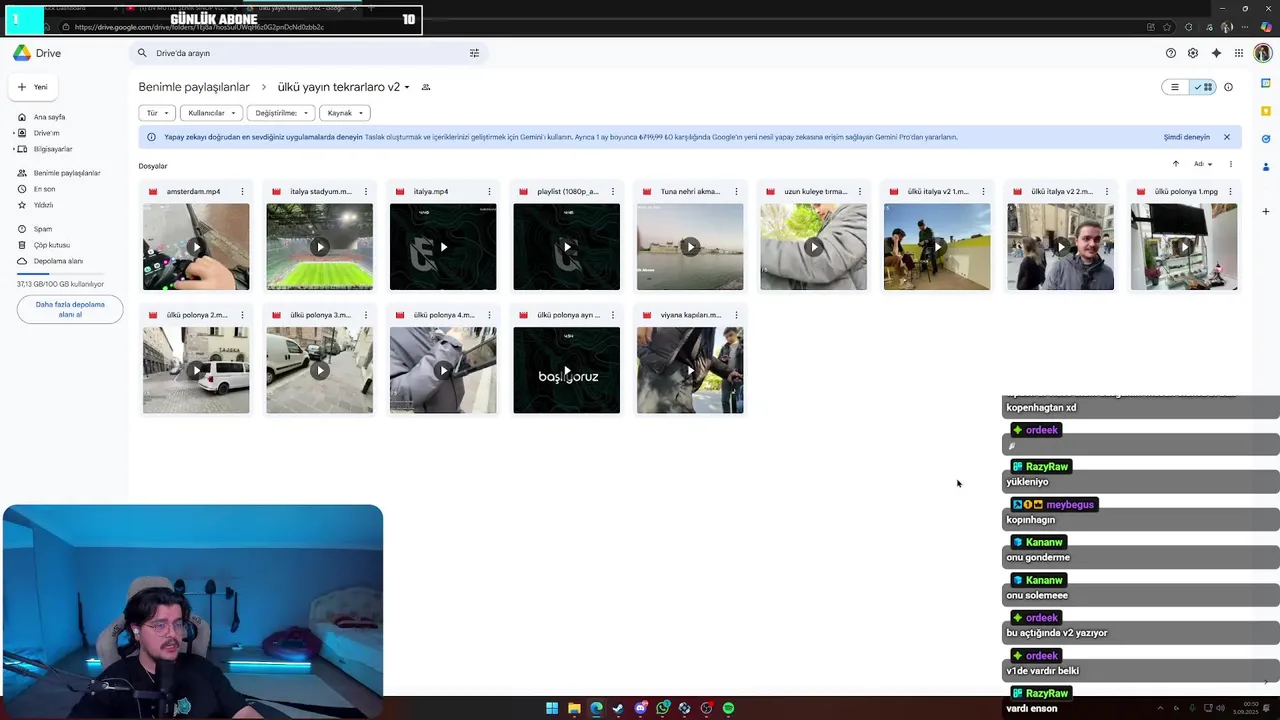The height and width of the screenshot is (720, 1280).
Task: Open Google Tasks side panel icon
Action: tap(1266, 139)
